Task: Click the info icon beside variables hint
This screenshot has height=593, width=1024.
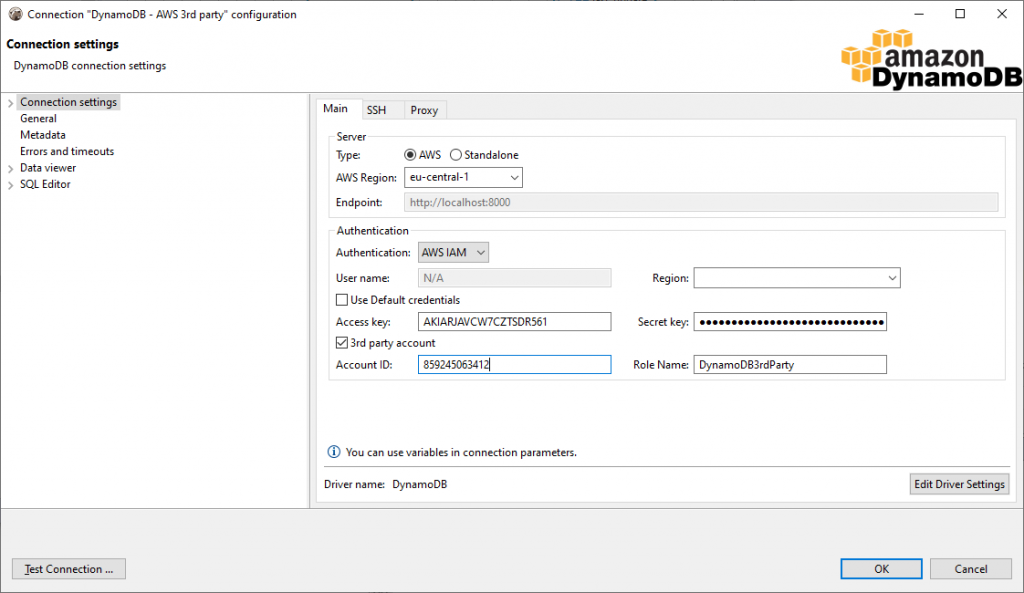Action: 334,452
